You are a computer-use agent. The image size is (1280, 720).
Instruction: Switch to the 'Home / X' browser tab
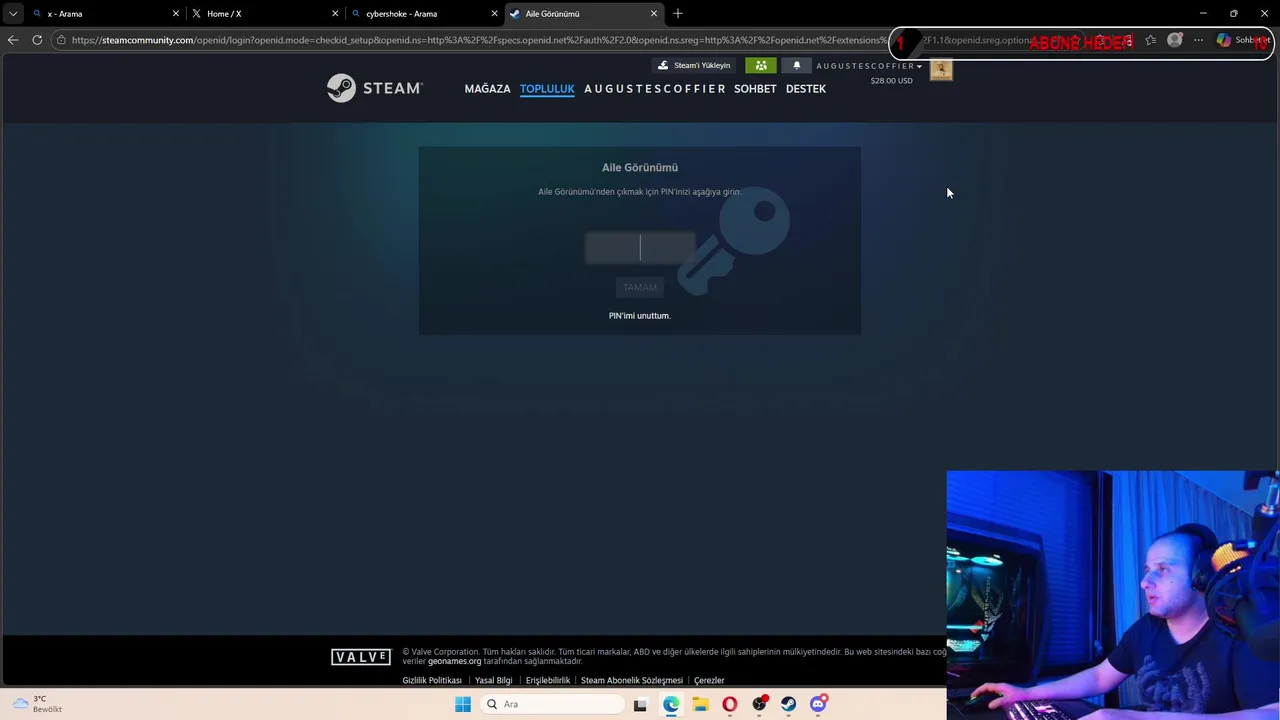tap(265, 14)
